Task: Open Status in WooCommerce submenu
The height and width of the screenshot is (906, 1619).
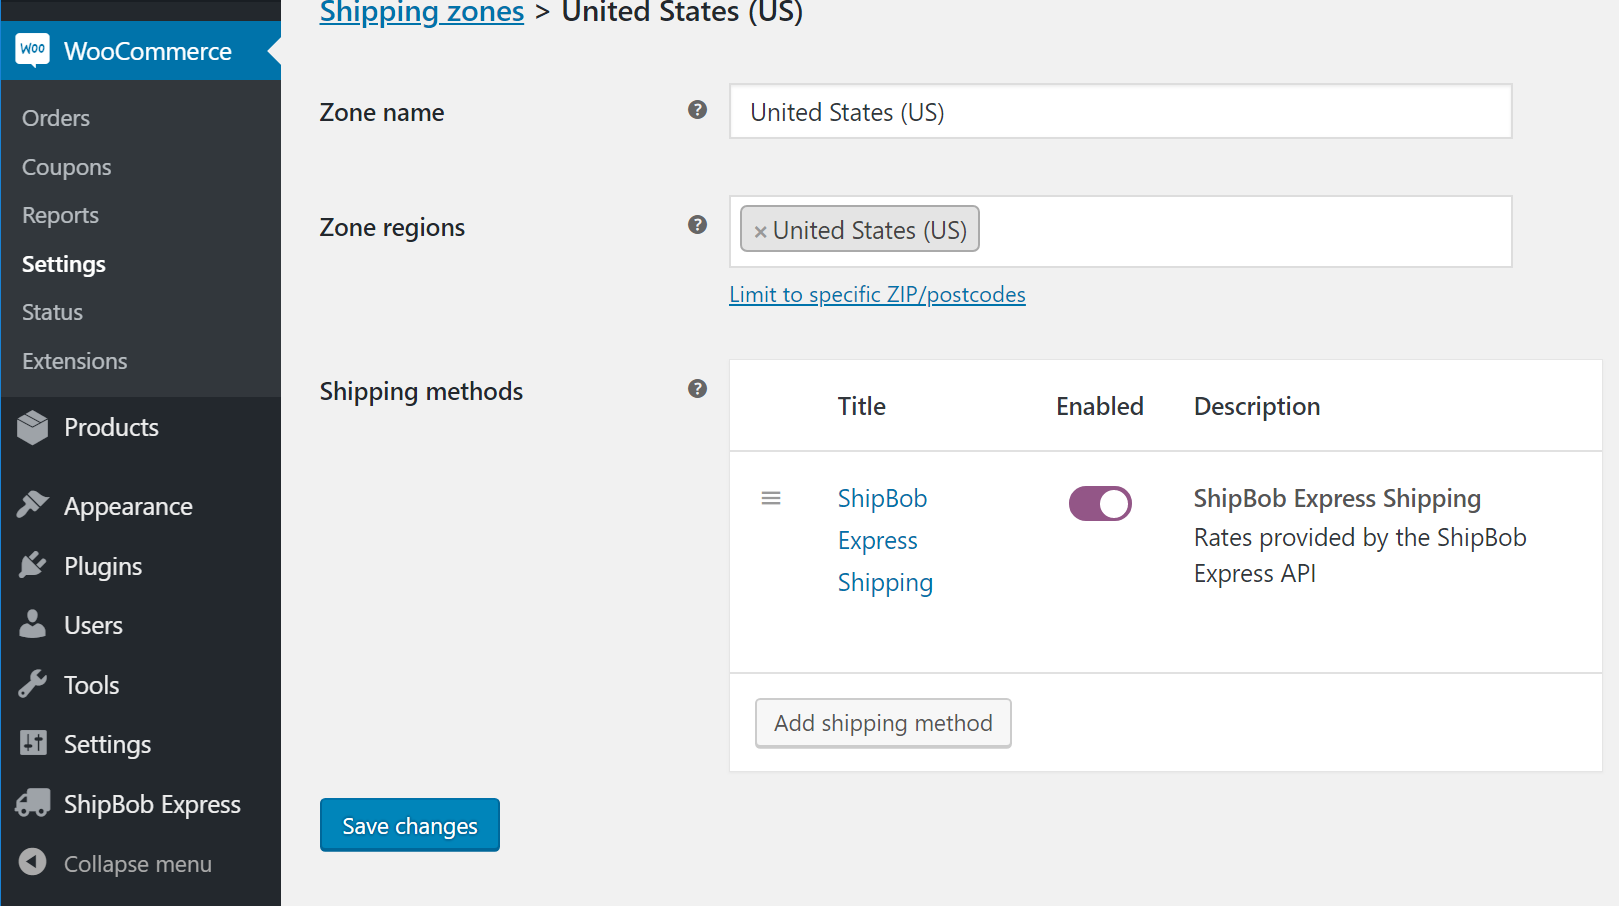Action: [53, 312]
